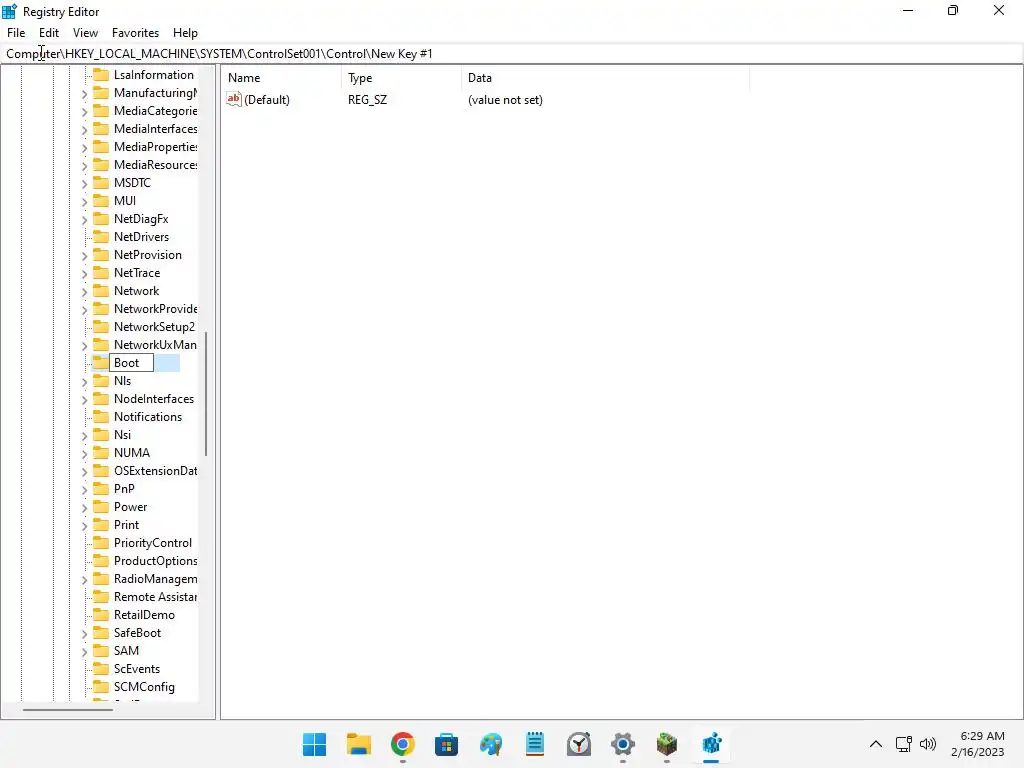The width and height of the screenshot is (1024, 768).
Task: Expand the SafeBoot key
Action: point(84,633)
